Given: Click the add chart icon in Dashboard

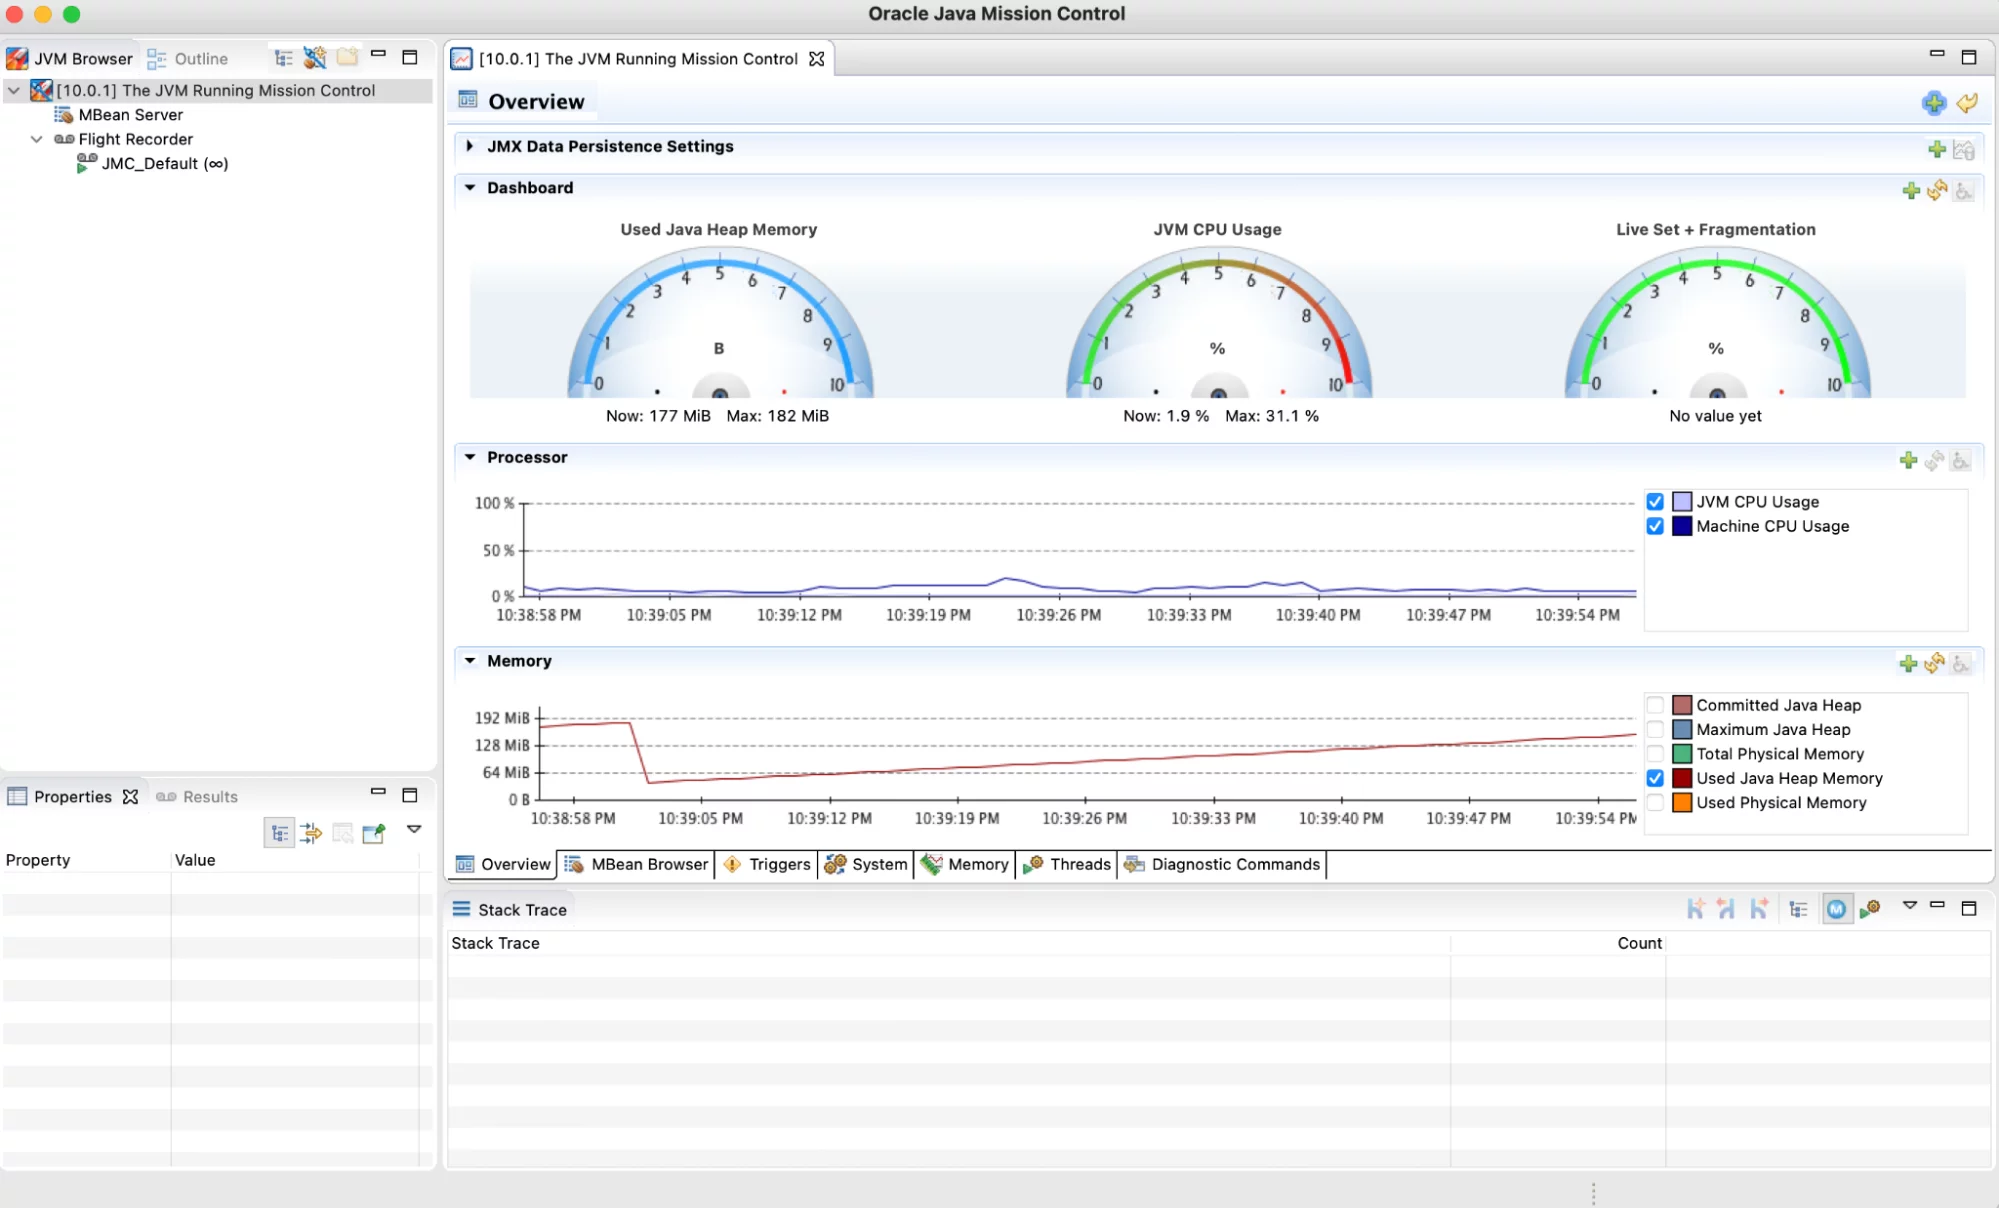Looking at the screenshot, I should 1909,188.
